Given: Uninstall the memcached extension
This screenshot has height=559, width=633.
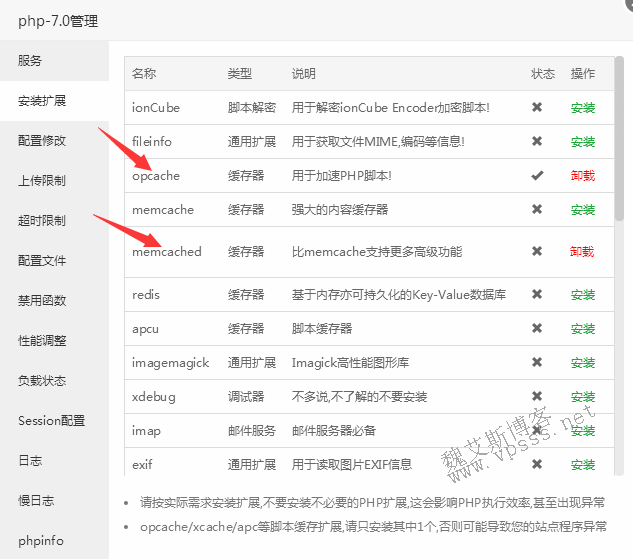Looking at the screenshot, I should pos(582,251).
